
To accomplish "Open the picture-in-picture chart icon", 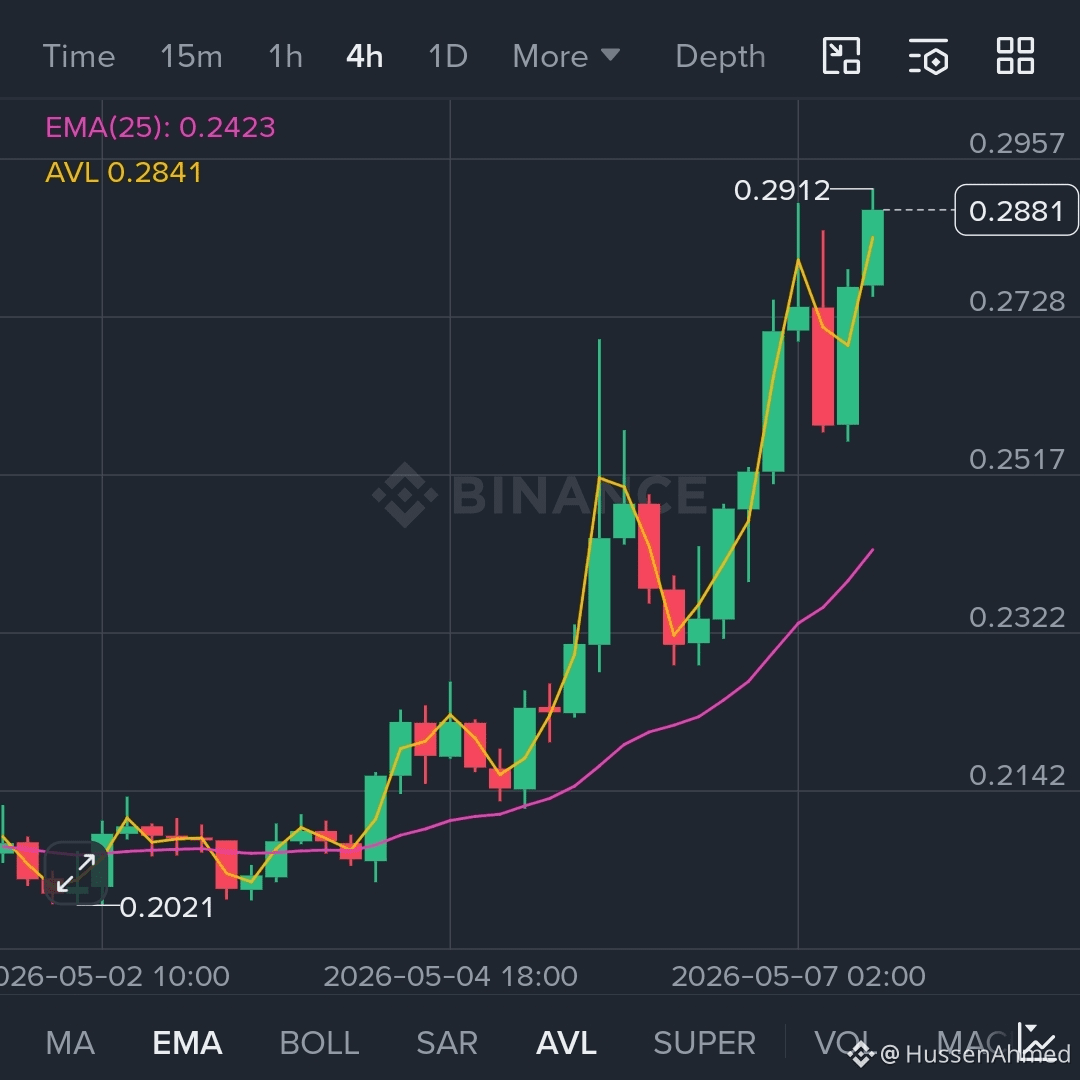I will pyautogui.click(x=841, y=56).
